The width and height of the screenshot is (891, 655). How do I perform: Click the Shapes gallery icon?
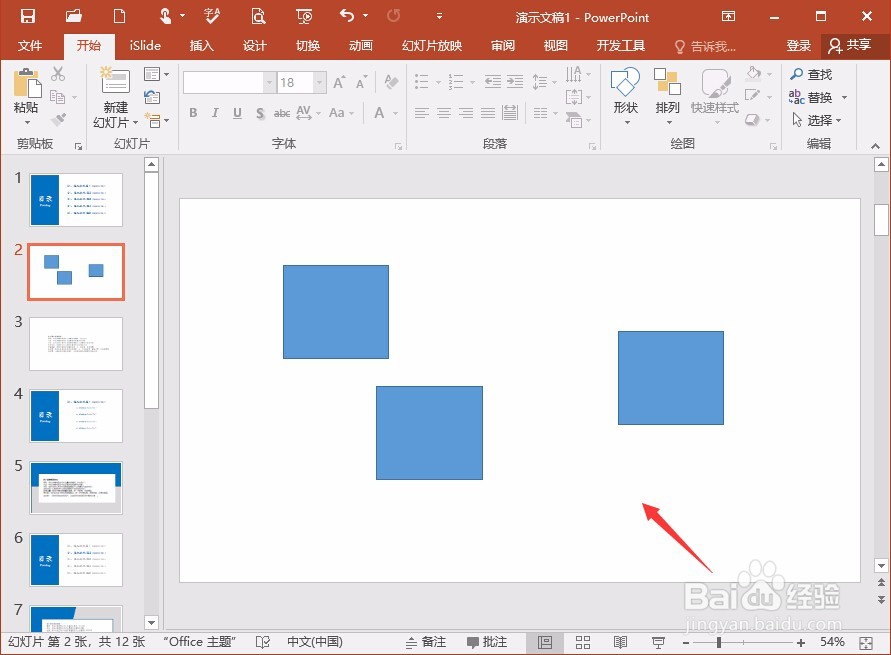[625, 82]
